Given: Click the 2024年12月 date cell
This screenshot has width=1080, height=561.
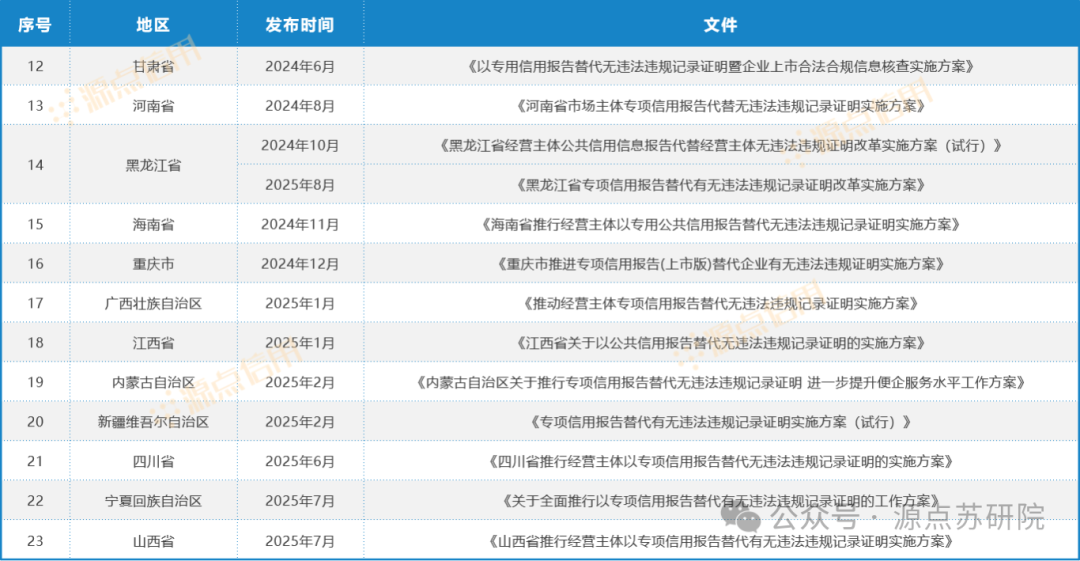Looking at the screenshot, I should click(300, 263).
